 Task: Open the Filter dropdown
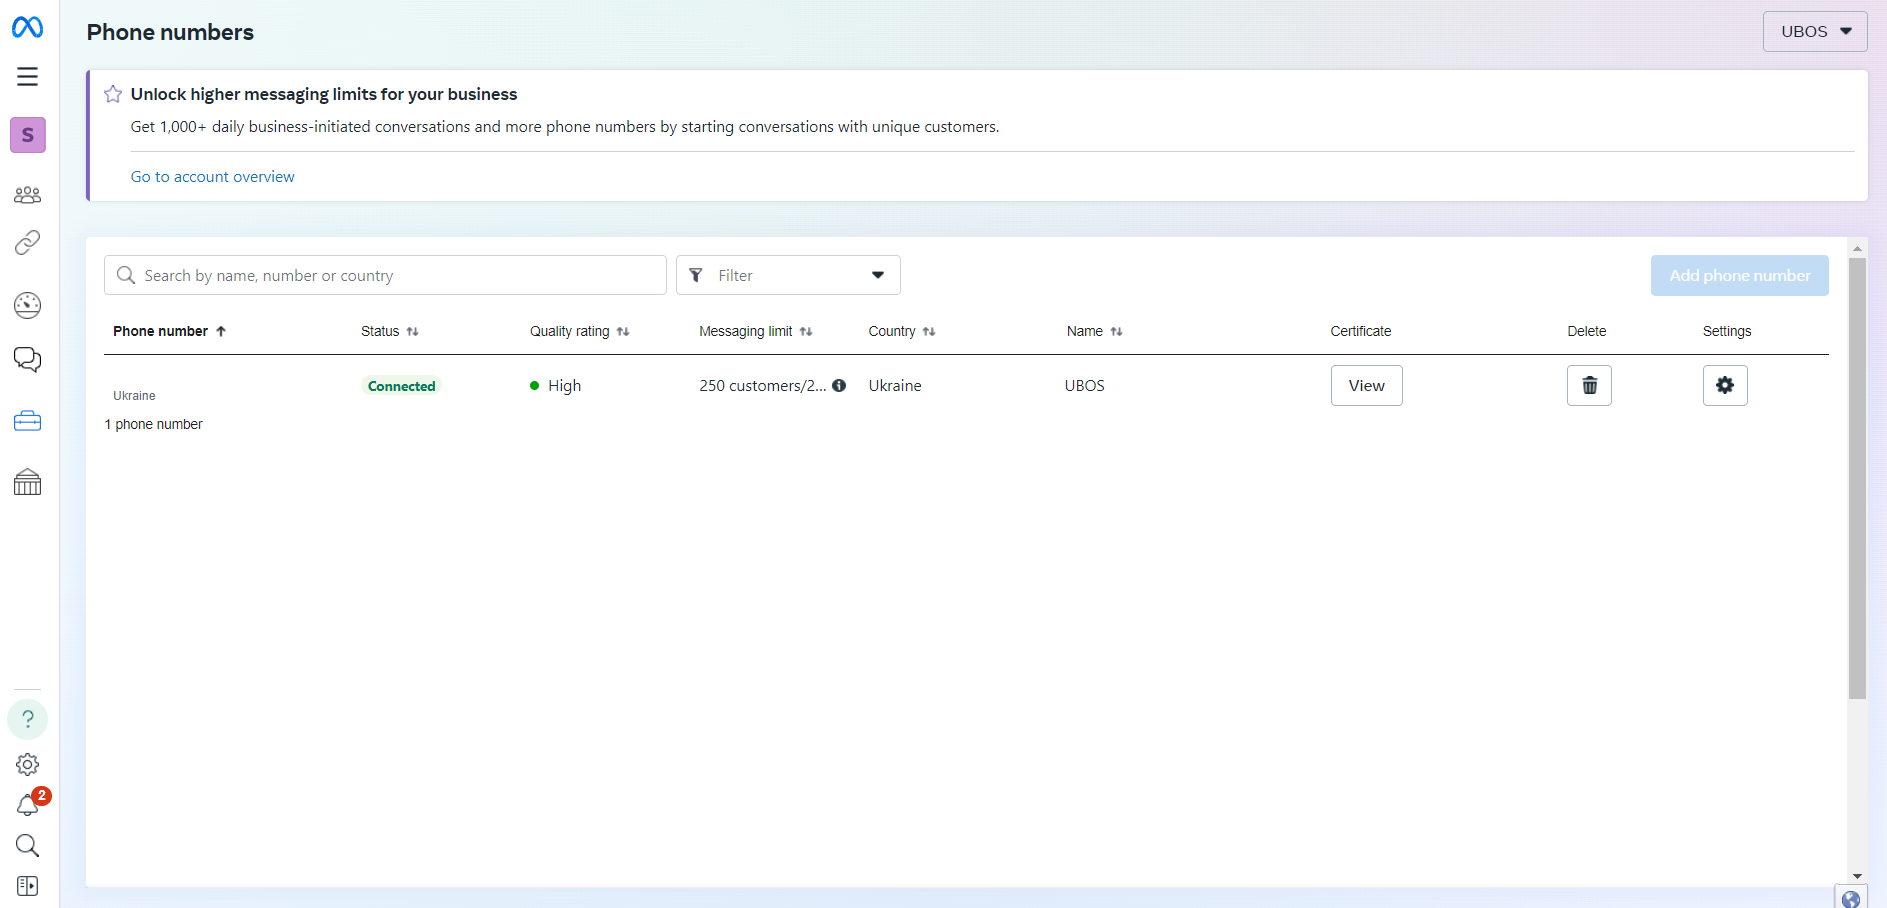788,275
